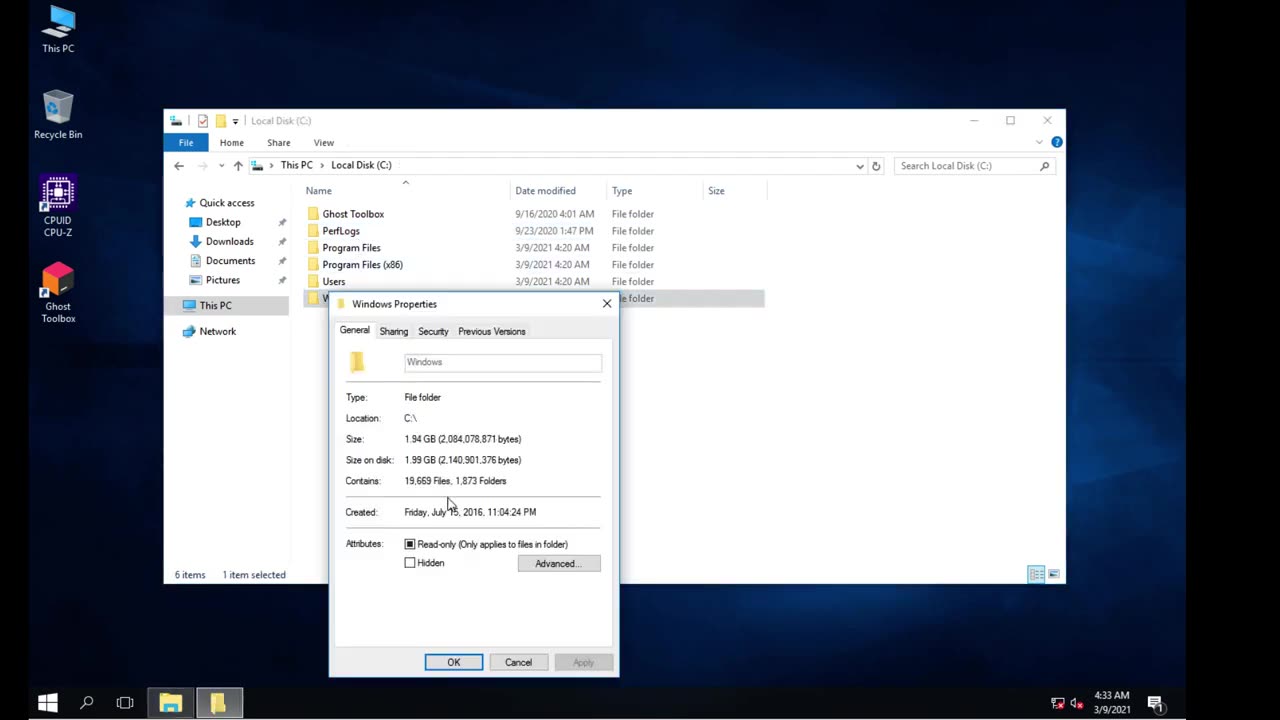1280x720 pixels.
Task: Open the This PC desktop icon
Action: [58, 29]
